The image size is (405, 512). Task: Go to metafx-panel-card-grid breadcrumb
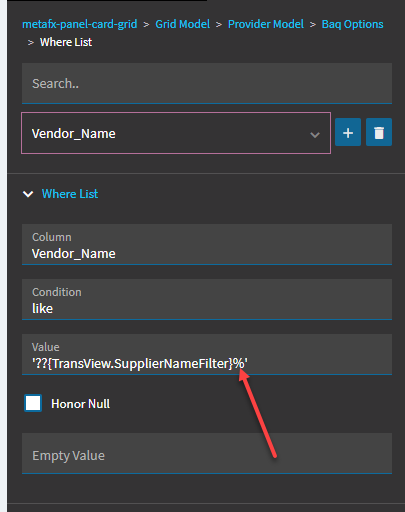point(80,24)
